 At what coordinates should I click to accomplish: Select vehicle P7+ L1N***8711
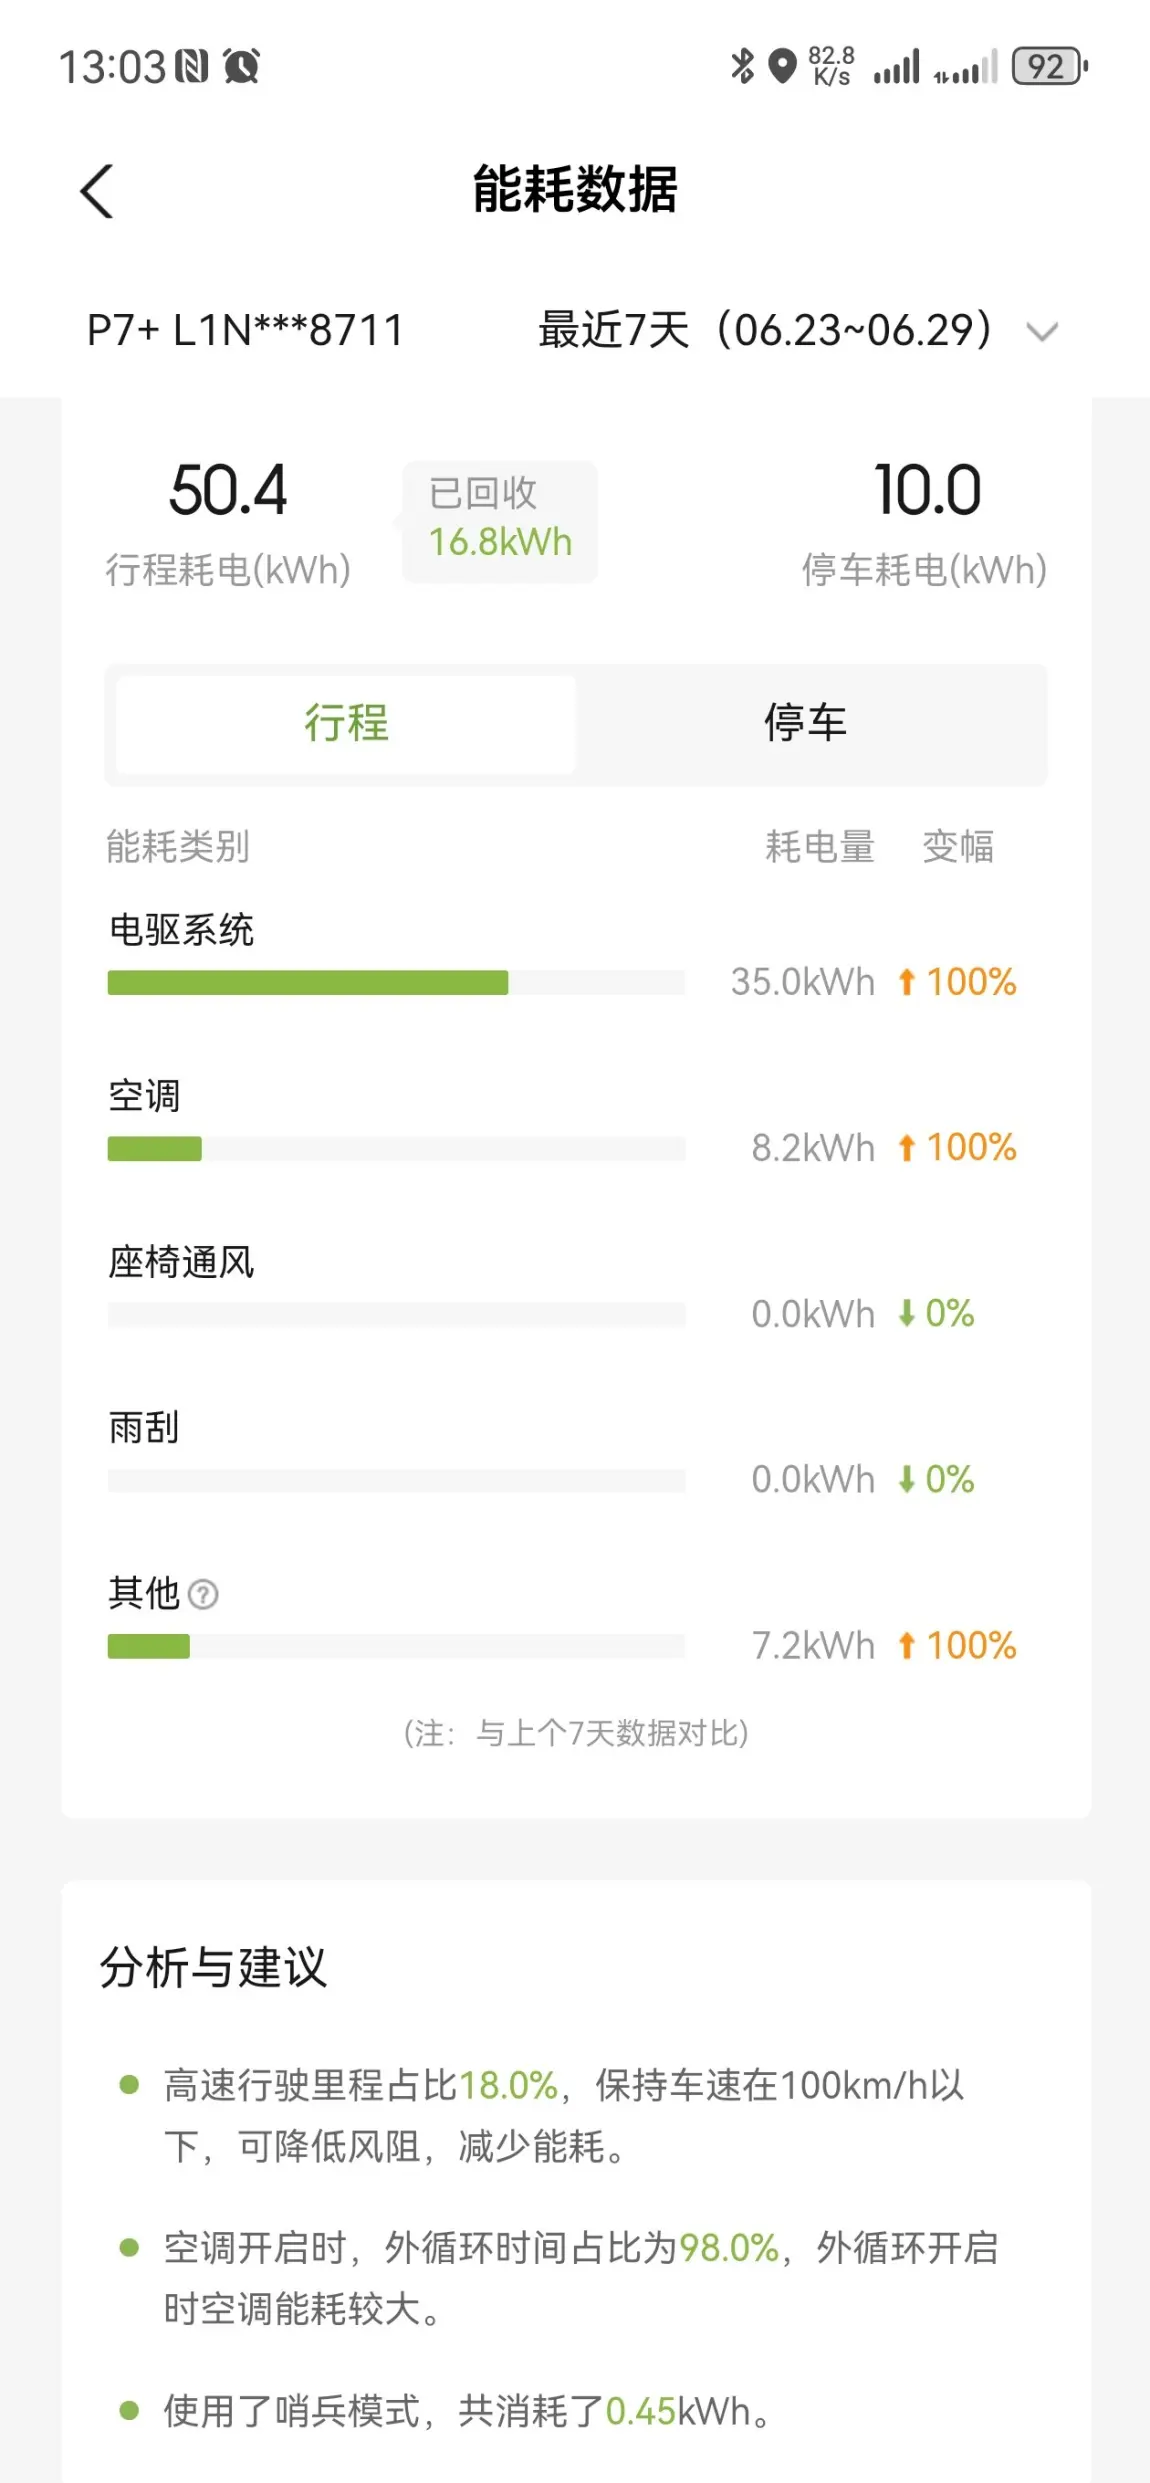tap(245, 330)
